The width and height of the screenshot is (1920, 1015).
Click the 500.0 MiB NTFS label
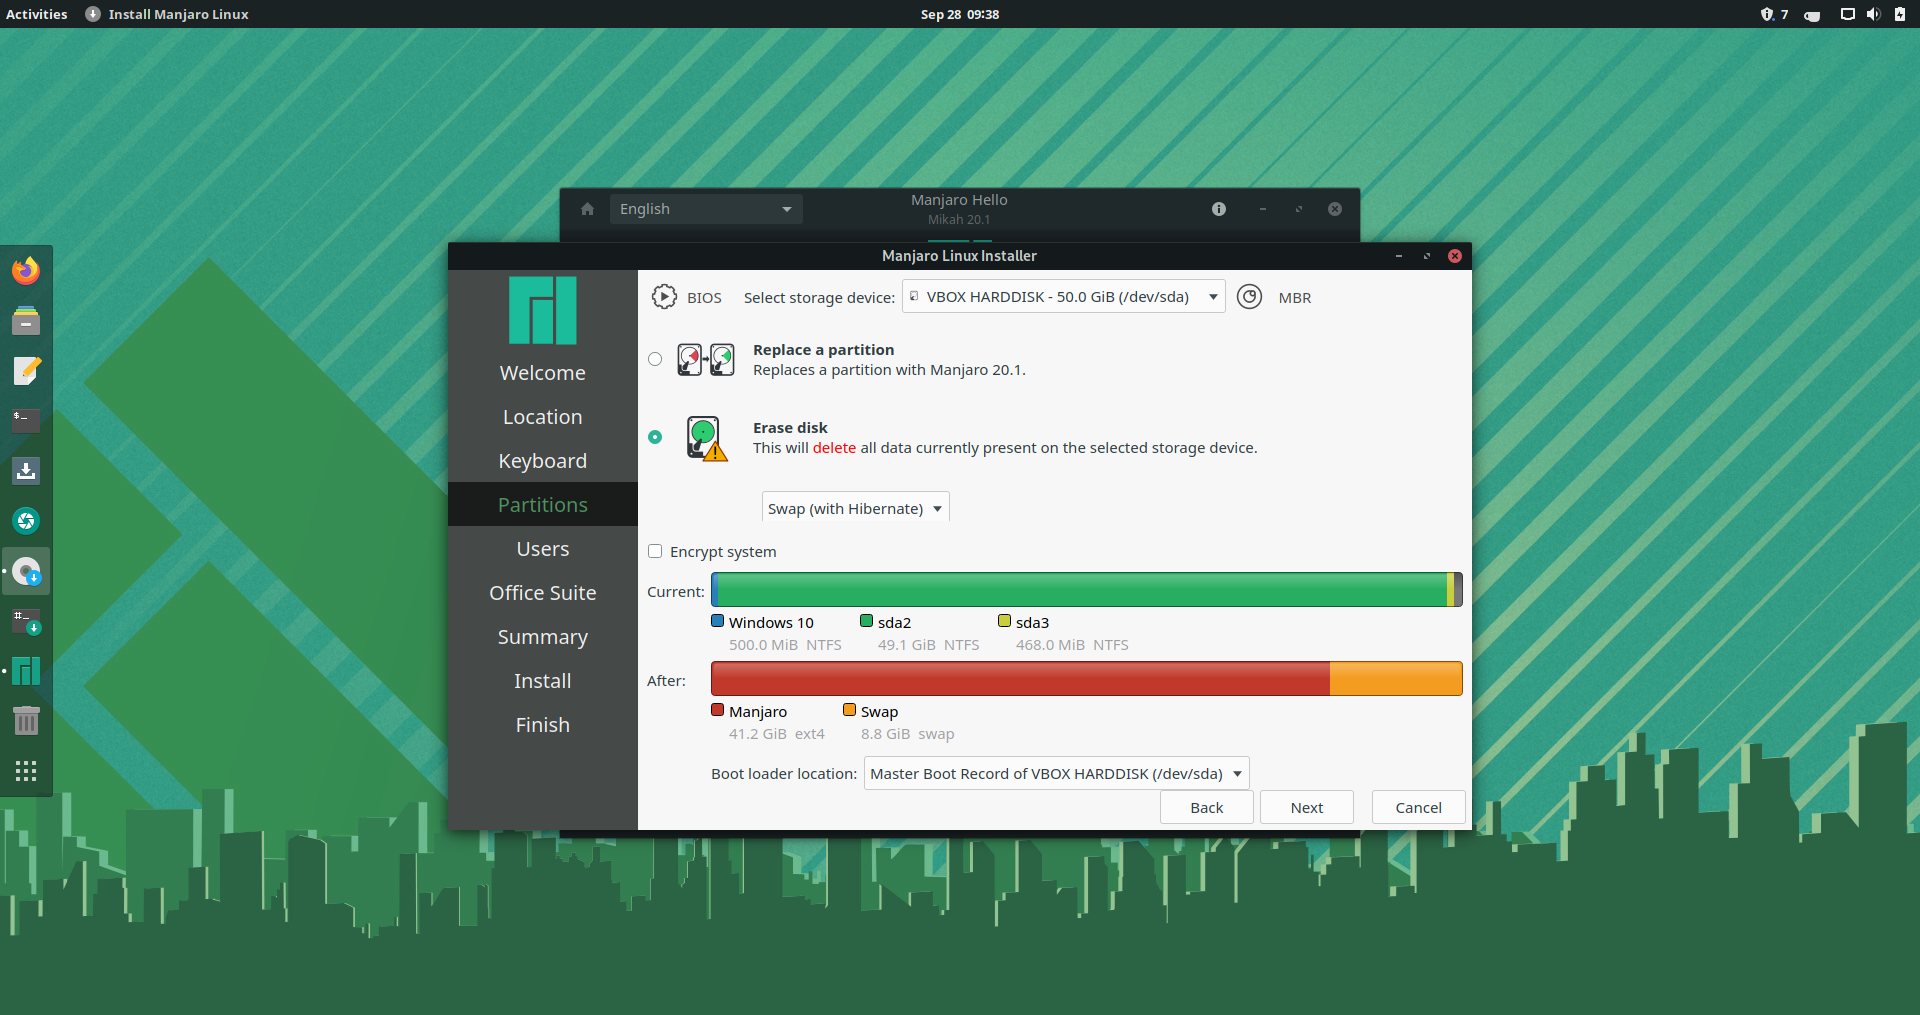[x=785, y=645]
